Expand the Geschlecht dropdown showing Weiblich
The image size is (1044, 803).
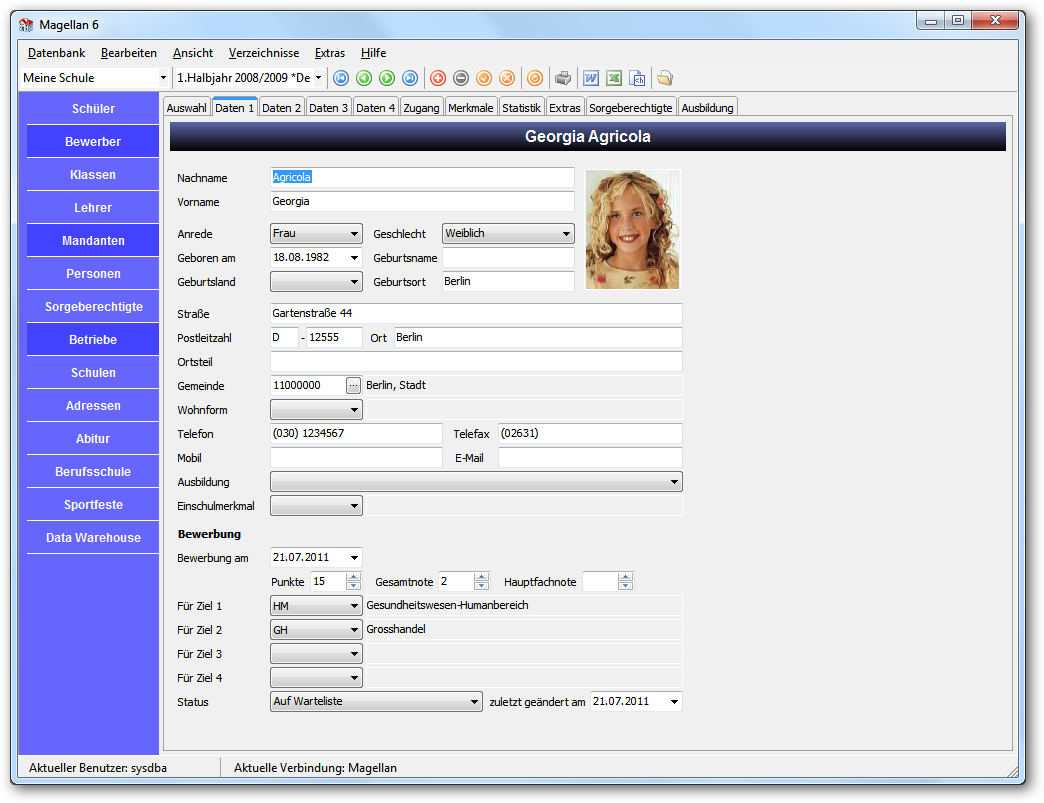[566, 234]
